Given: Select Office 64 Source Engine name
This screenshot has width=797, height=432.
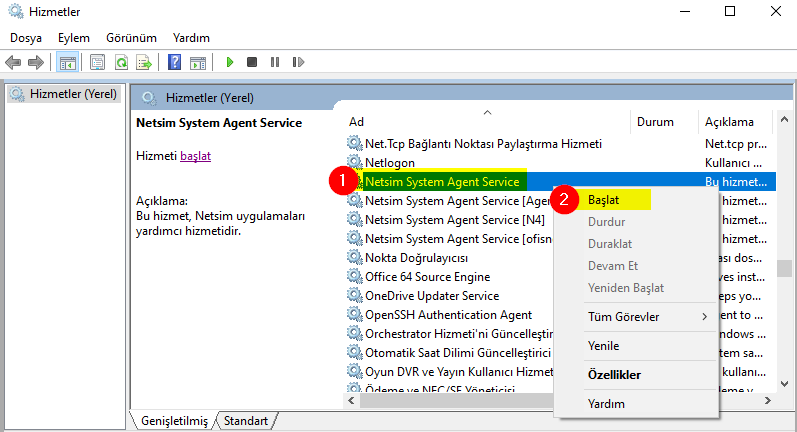Looking at the screenshot, I should point(427,276).
